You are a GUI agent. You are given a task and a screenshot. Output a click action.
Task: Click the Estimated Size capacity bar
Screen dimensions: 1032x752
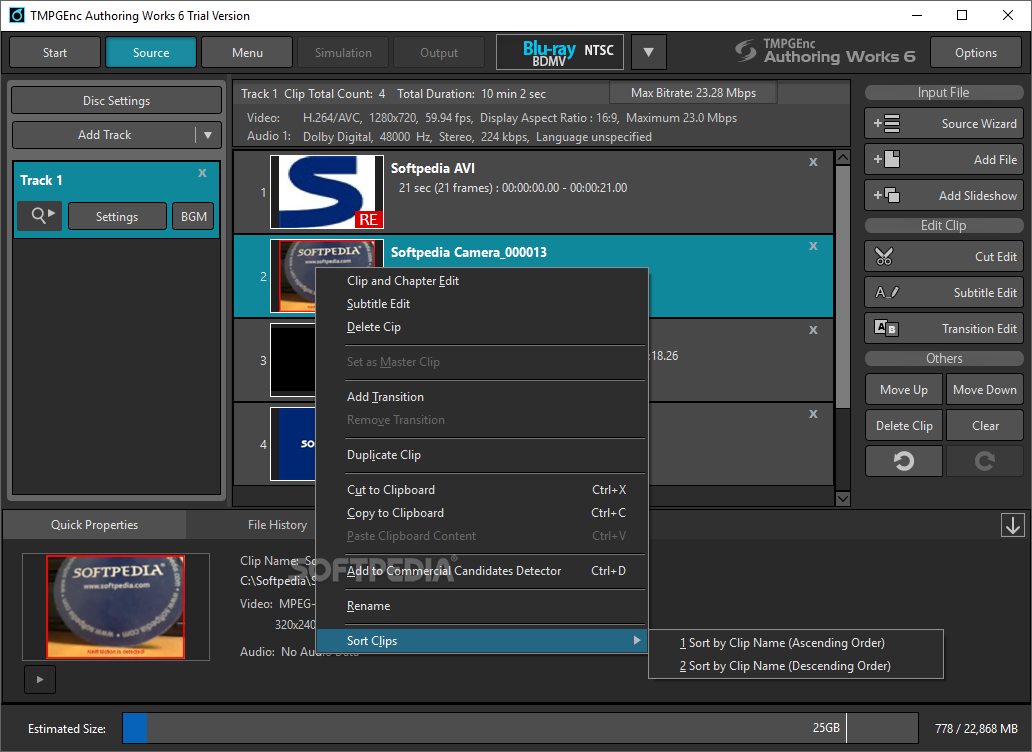pyautogui.click(x=520, y=728)
